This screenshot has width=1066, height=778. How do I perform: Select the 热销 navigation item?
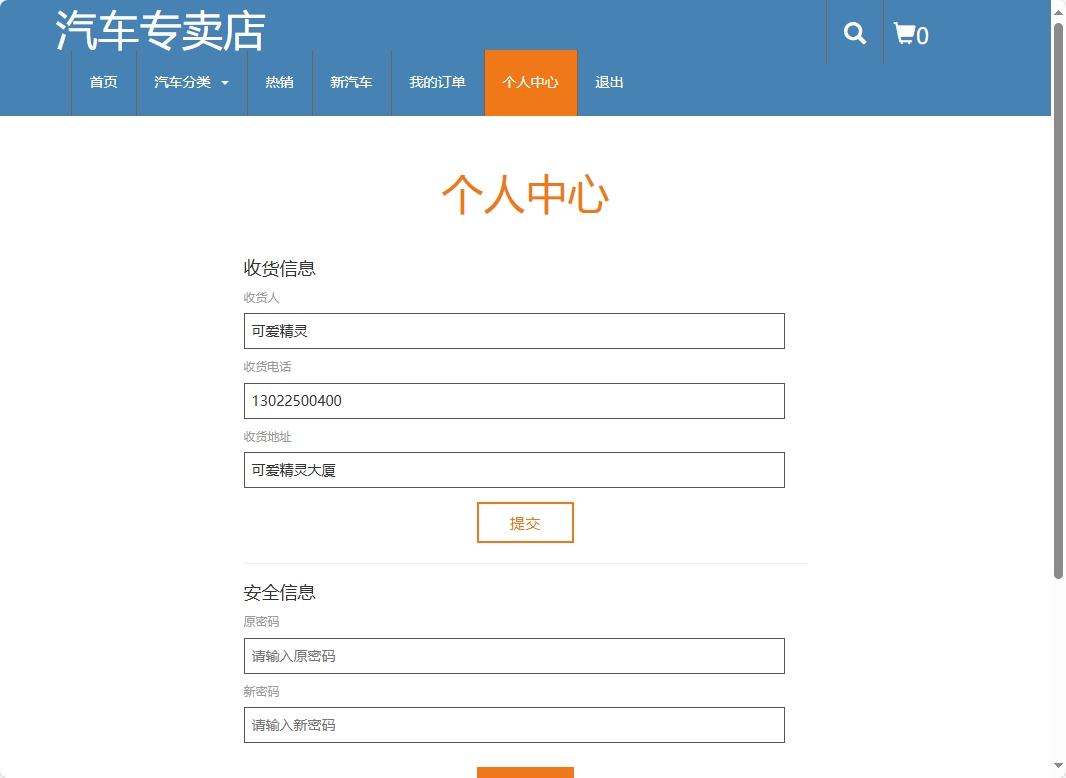click(280, 84)
